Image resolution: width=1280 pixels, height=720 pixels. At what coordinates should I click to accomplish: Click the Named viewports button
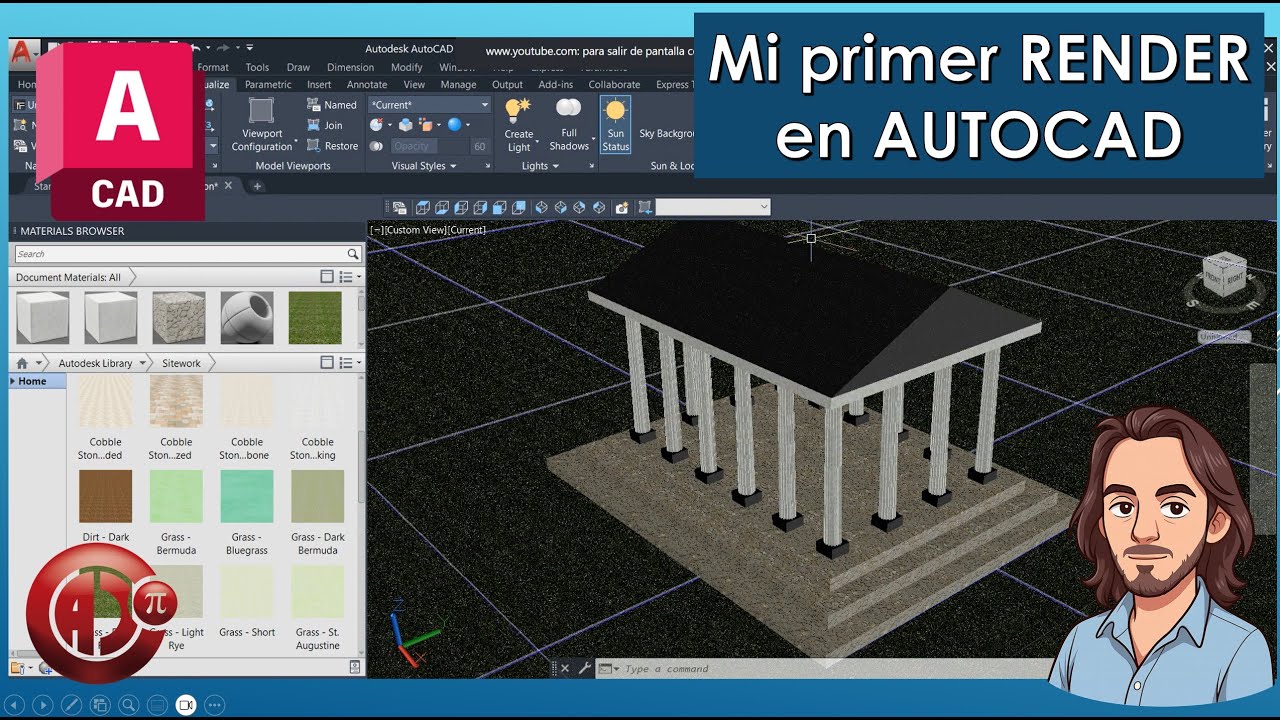332,105
